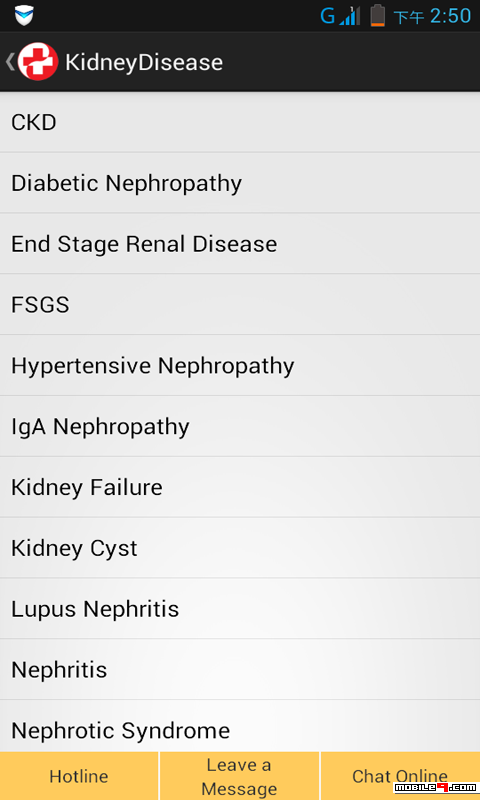Select Kidney Cyst from the list
The width and height of the screenshot is (480, 800).
[240, 547]
